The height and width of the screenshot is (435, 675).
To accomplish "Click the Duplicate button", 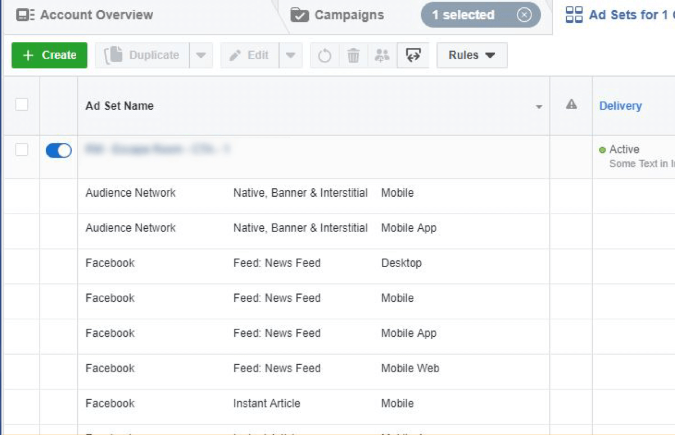I will 142,55.
